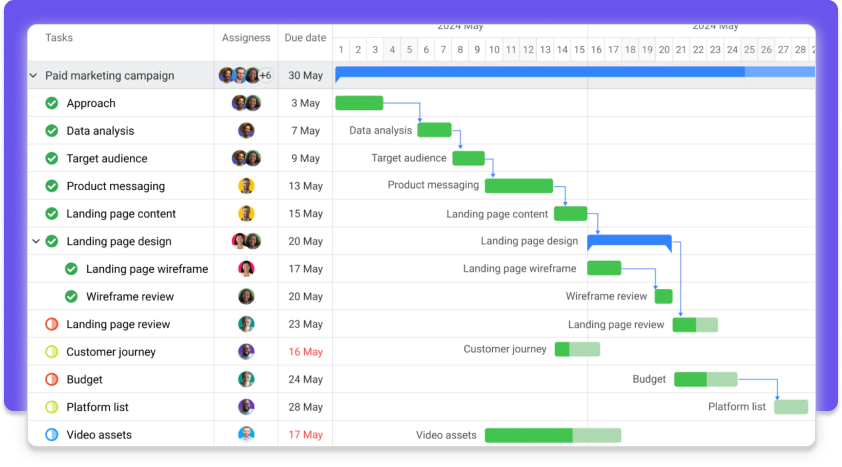This screenshot has width=842, height=467.
Task: Click the Budget status circle
Action: tap(52, 380)
